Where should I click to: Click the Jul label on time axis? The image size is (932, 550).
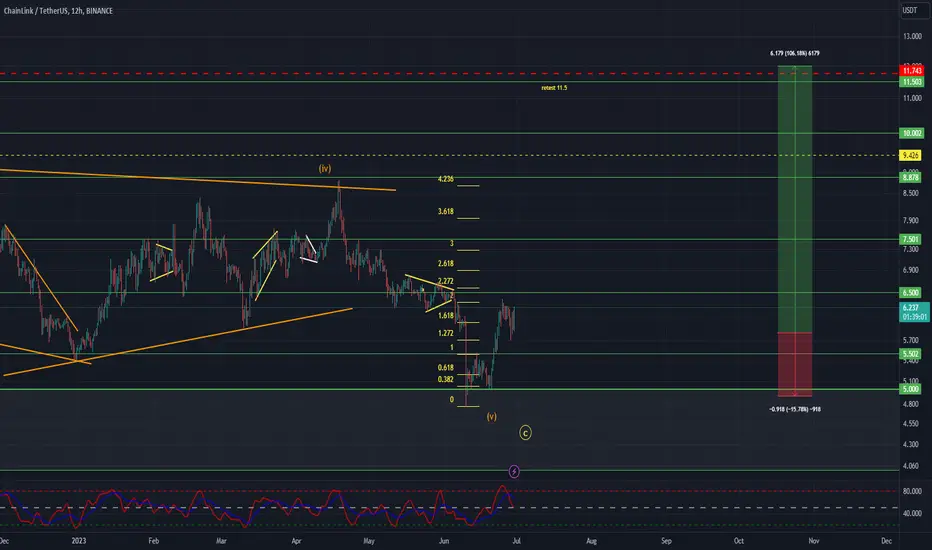pos(516,540)
